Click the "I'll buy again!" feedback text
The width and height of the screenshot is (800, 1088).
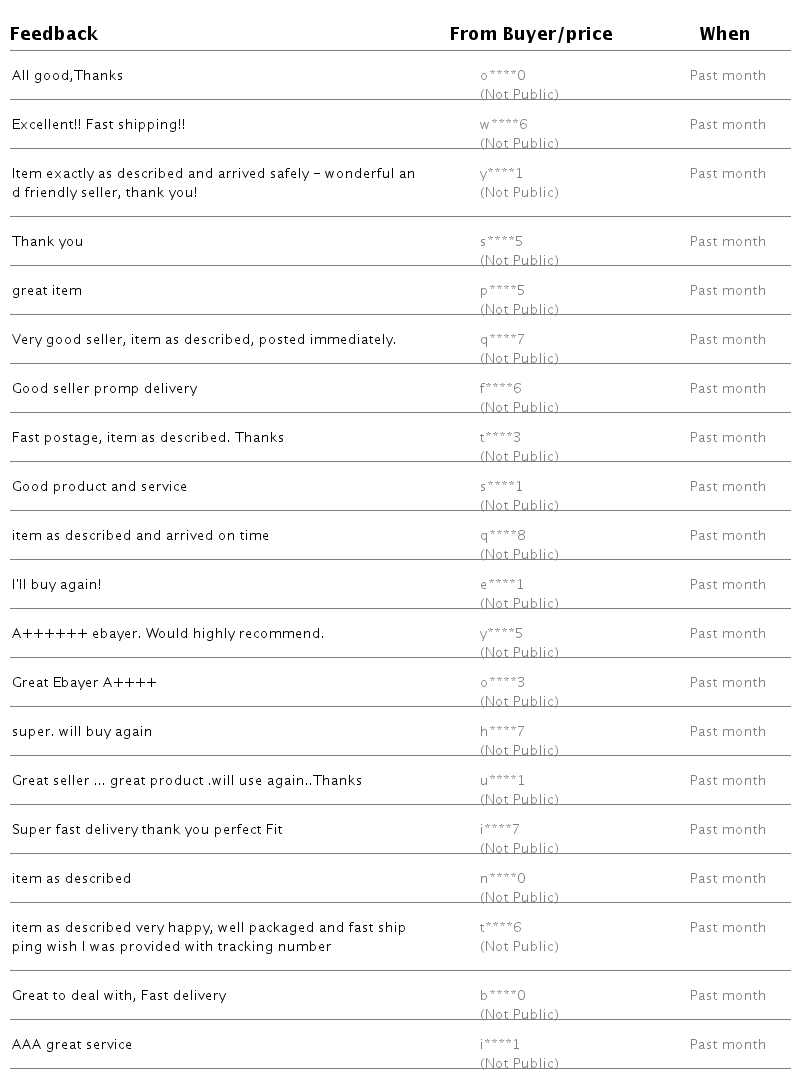[56, 585]
